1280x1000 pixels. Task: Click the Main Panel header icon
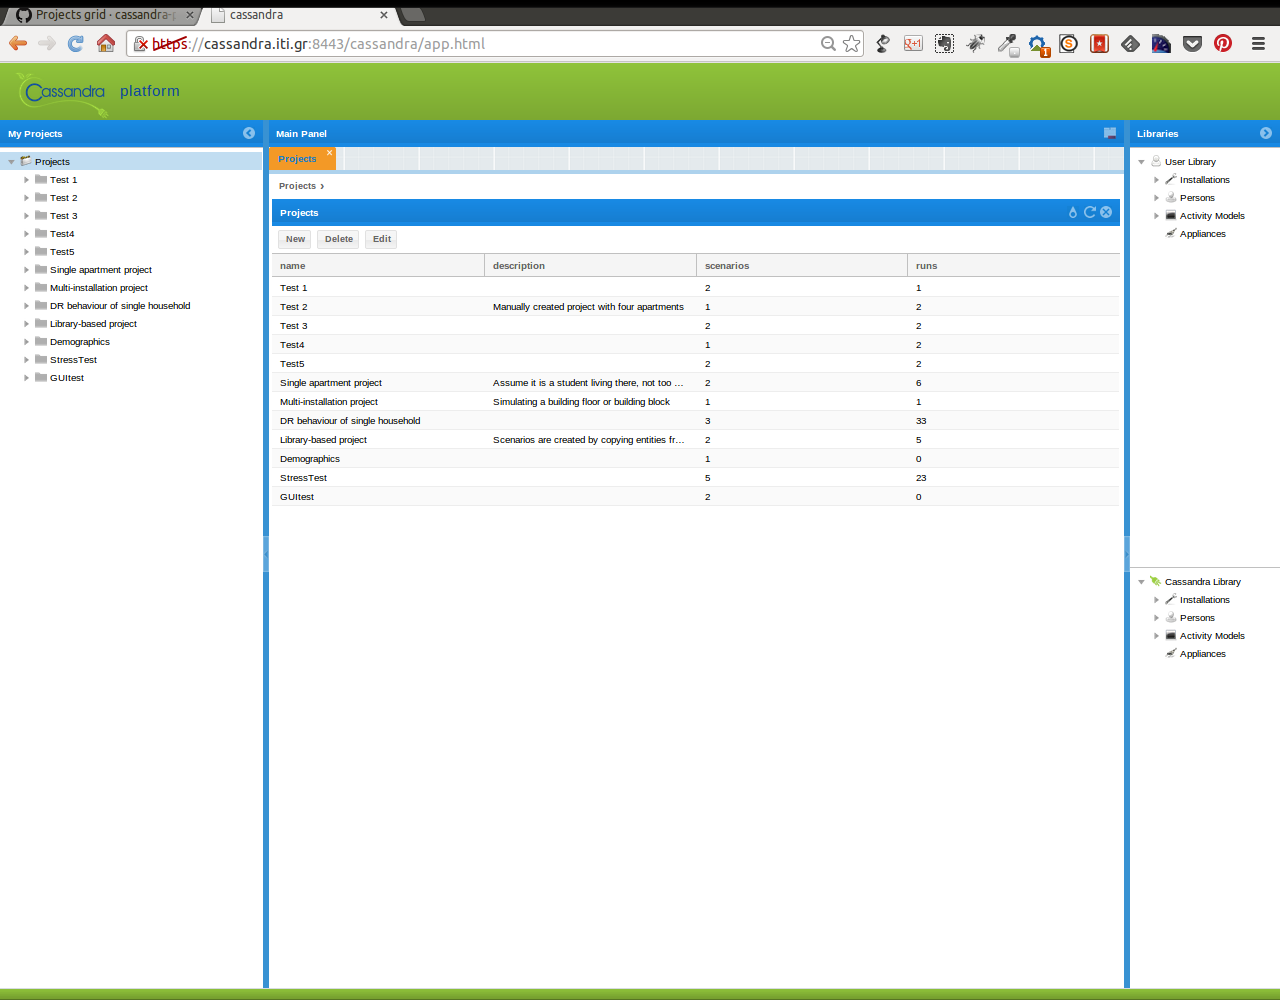1110,133
